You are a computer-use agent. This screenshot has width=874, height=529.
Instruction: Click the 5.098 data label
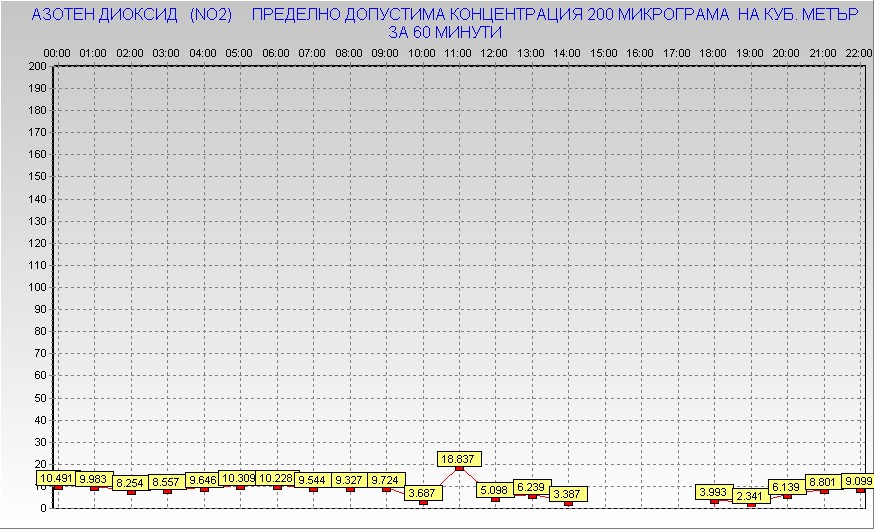pyautogui.click(x=495, y=490)
